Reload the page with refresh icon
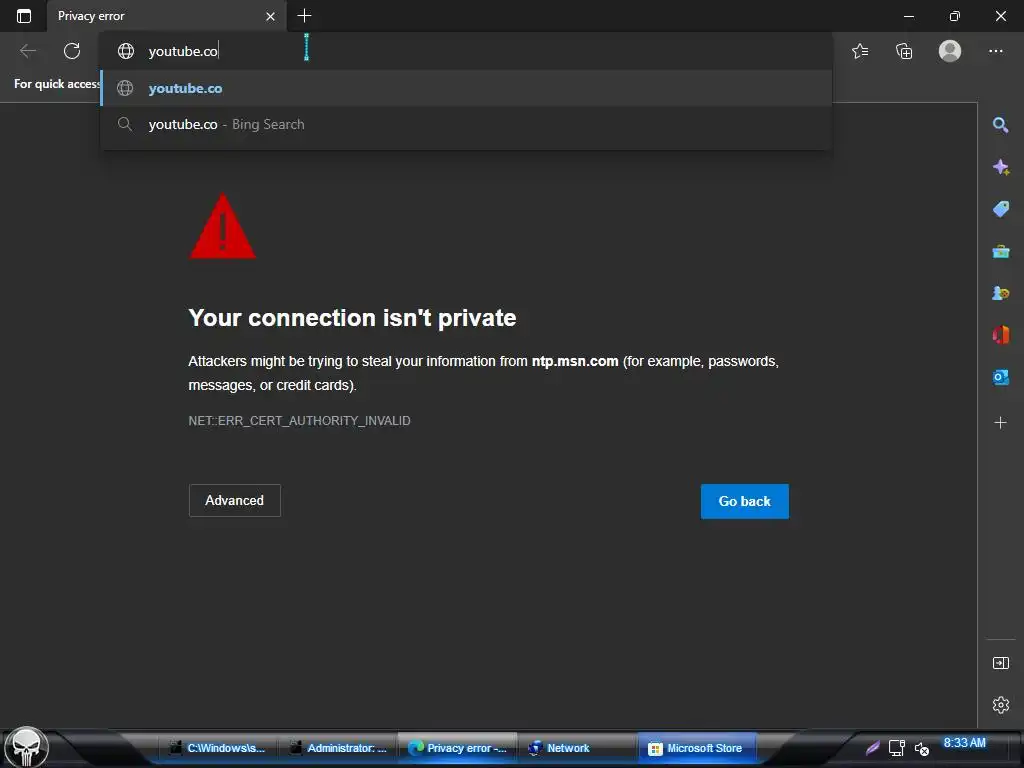Viewport: 1024px width, 768px height. [72, 51]
